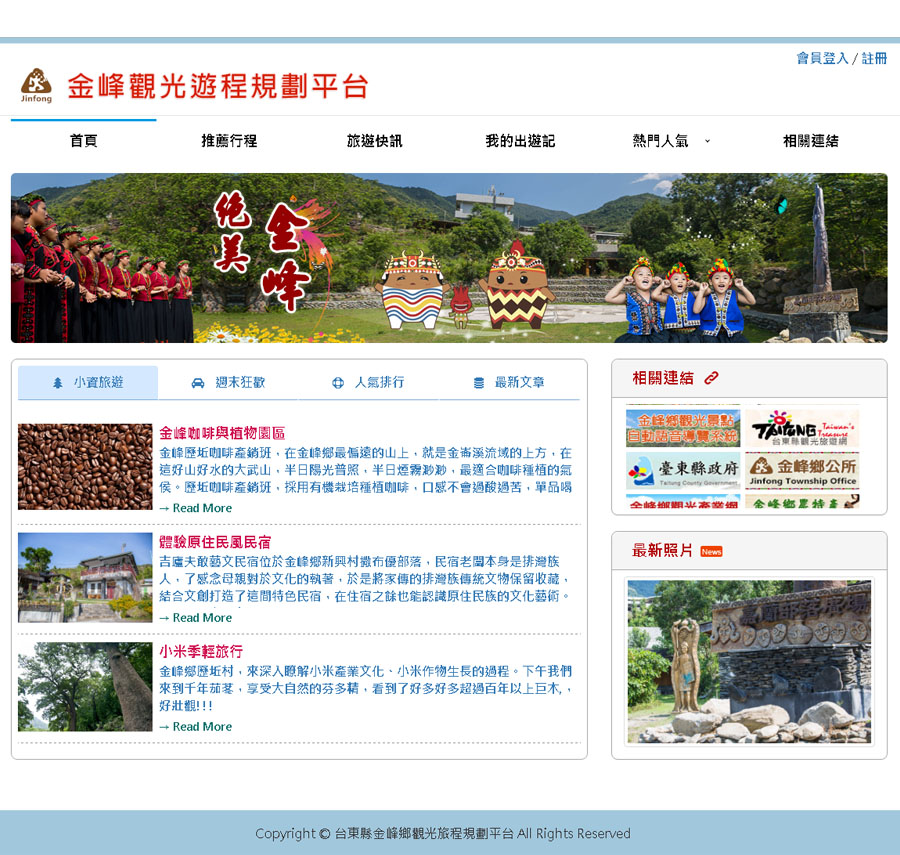Open the 我的出遊記 menu item
Viewport: 900px width, 855px height.
(520, 141)
